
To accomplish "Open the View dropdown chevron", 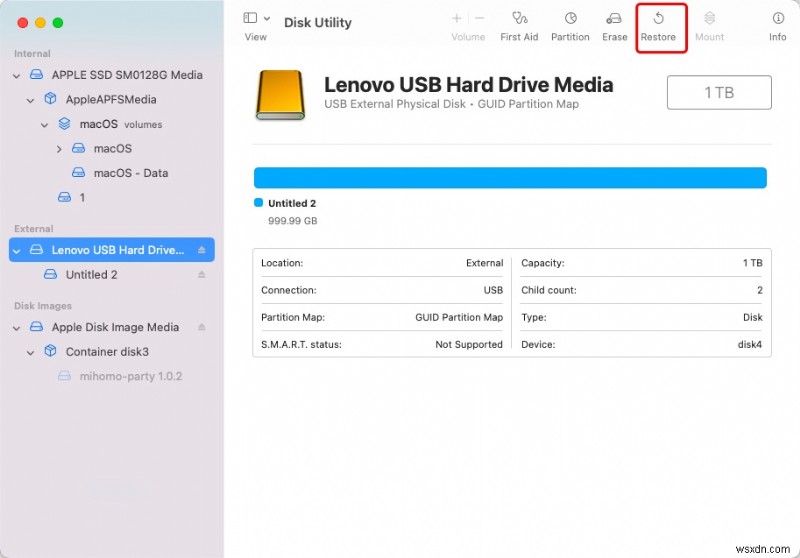I will click(x=267, y=18).
